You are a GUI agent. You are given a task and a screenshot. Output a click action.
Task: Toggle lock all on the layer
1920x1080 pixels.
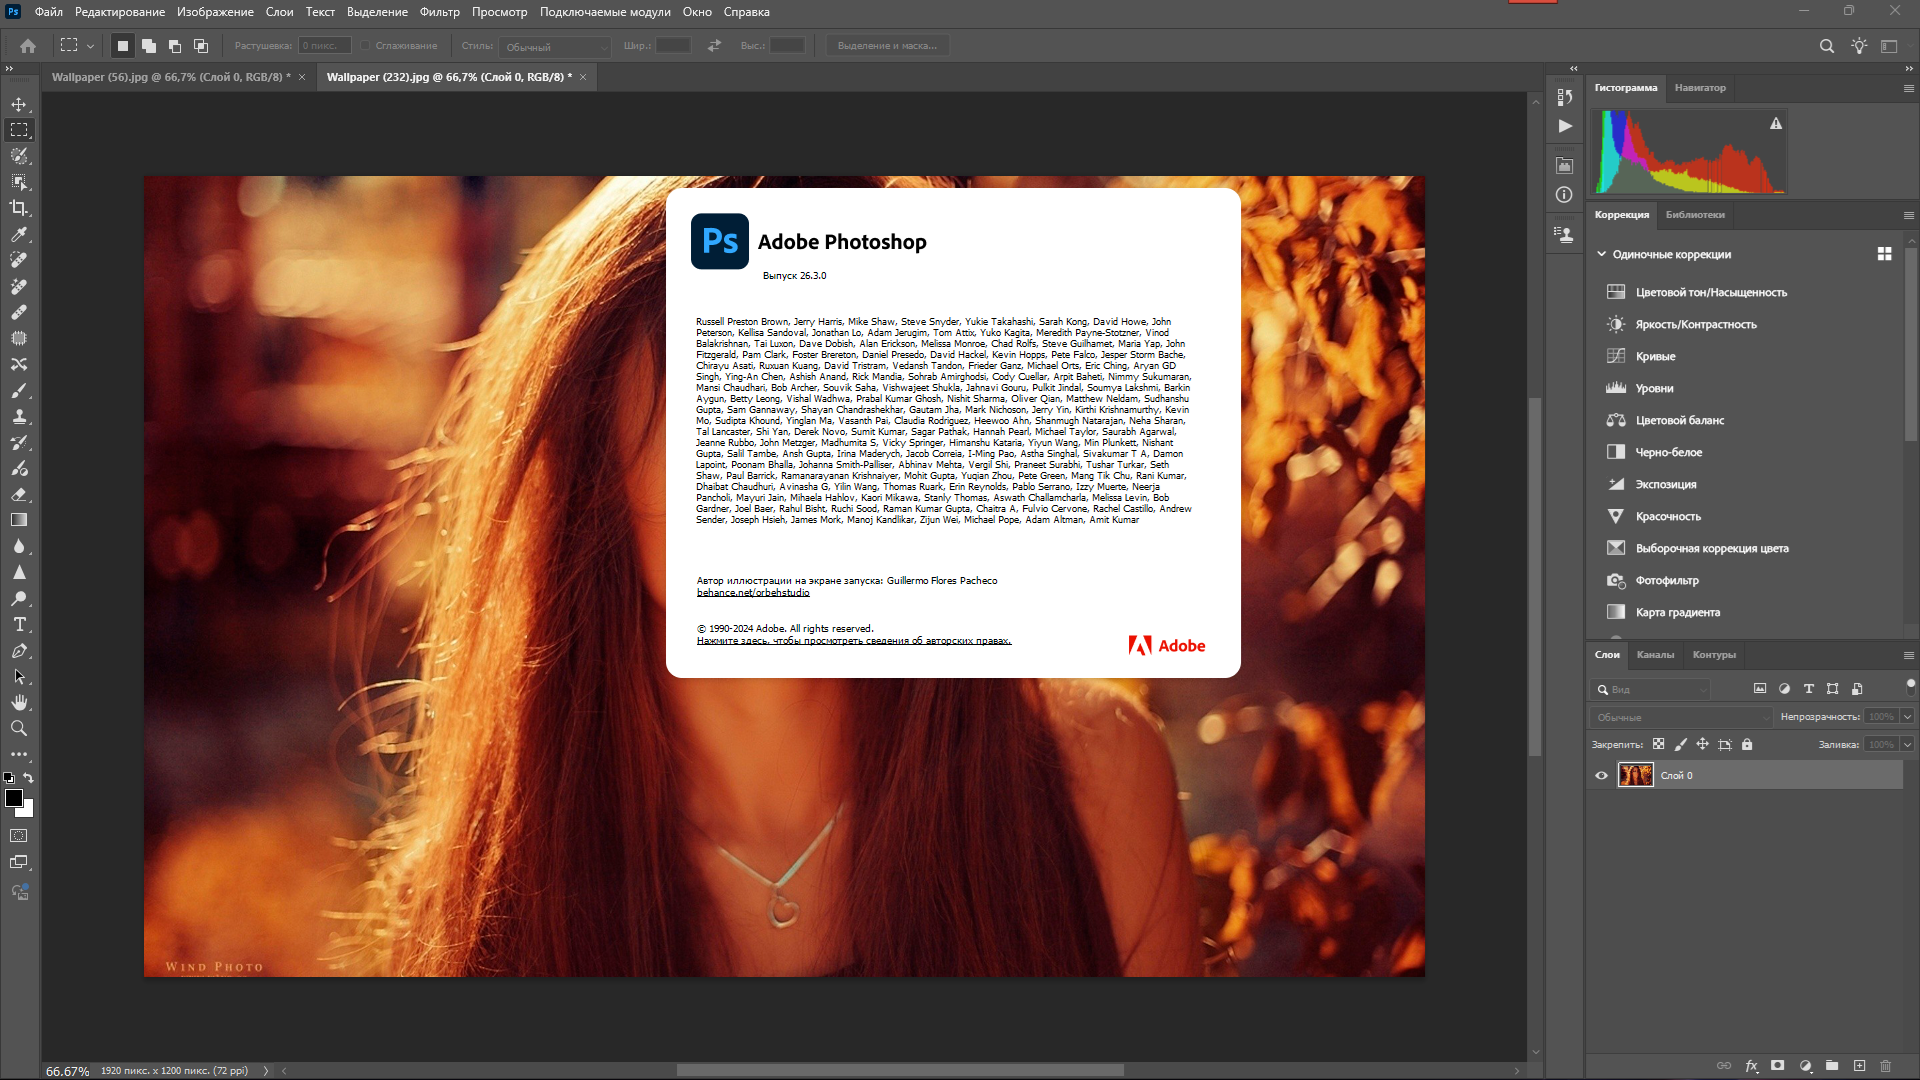pyautogui.click(x=1747, y=744)
